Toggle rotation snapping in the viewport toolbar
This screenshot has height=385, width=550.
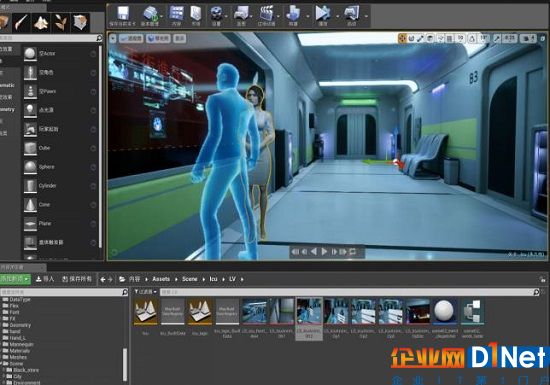tap(471, 38)
